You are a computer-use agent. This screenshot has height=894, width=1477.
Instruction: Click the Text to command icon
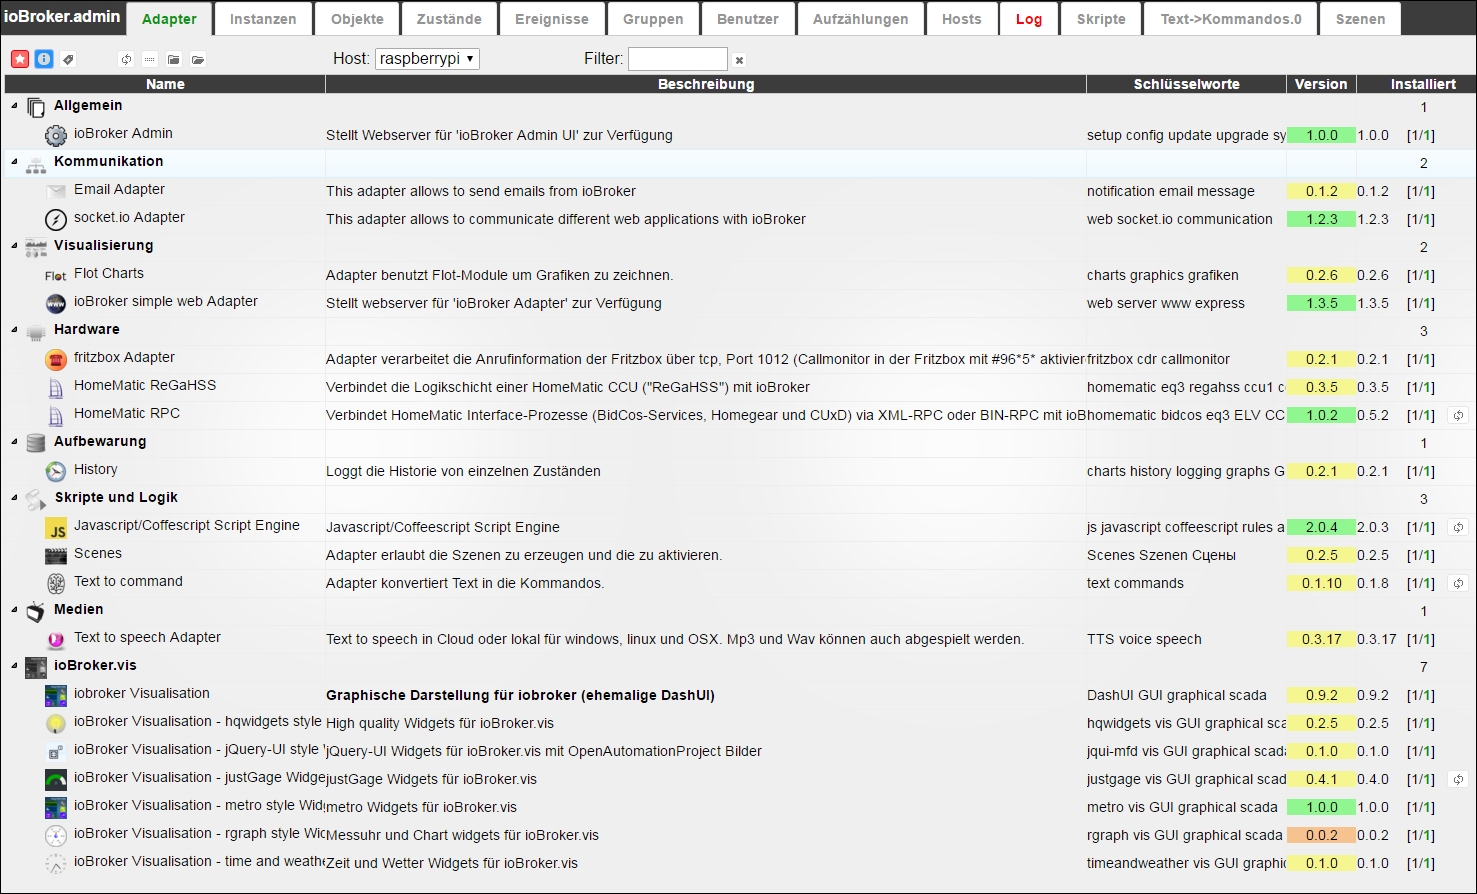click(x=56, y=583)
